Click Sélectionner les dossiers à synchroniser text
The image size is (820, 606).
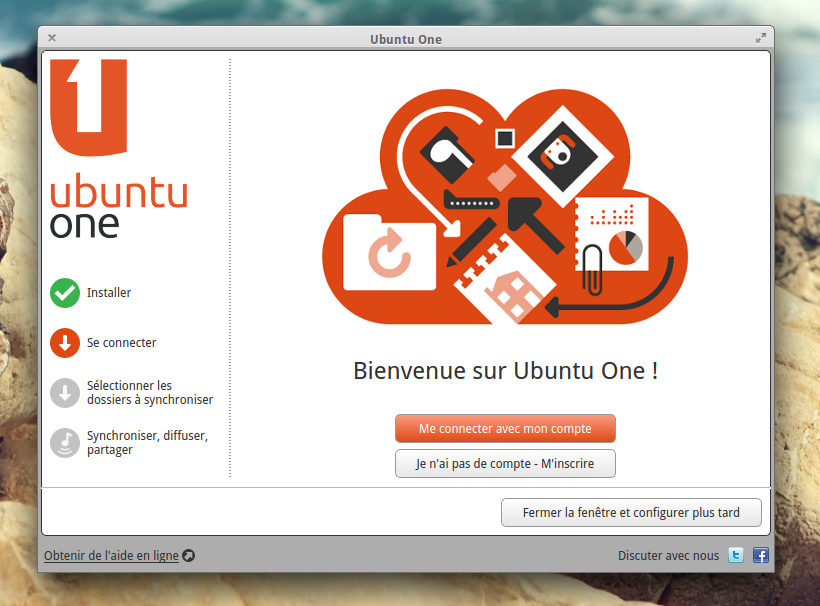(150, 393)
